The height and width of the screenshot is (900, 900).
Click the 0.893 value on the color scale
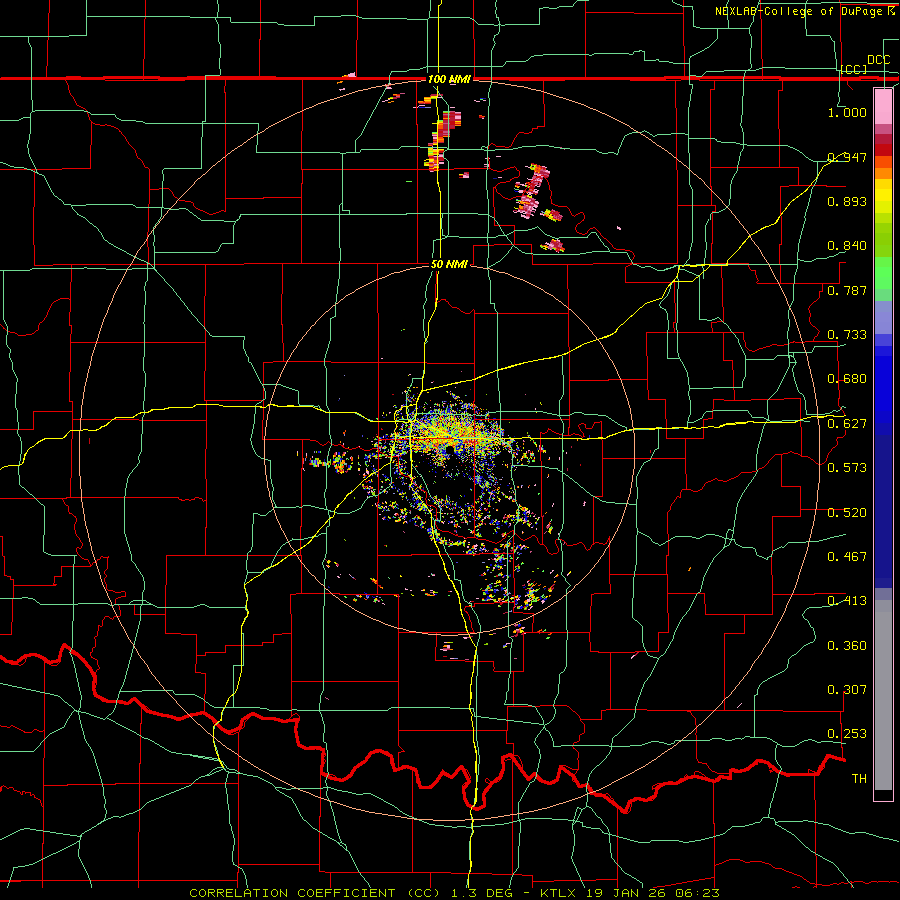pos(847,201)
